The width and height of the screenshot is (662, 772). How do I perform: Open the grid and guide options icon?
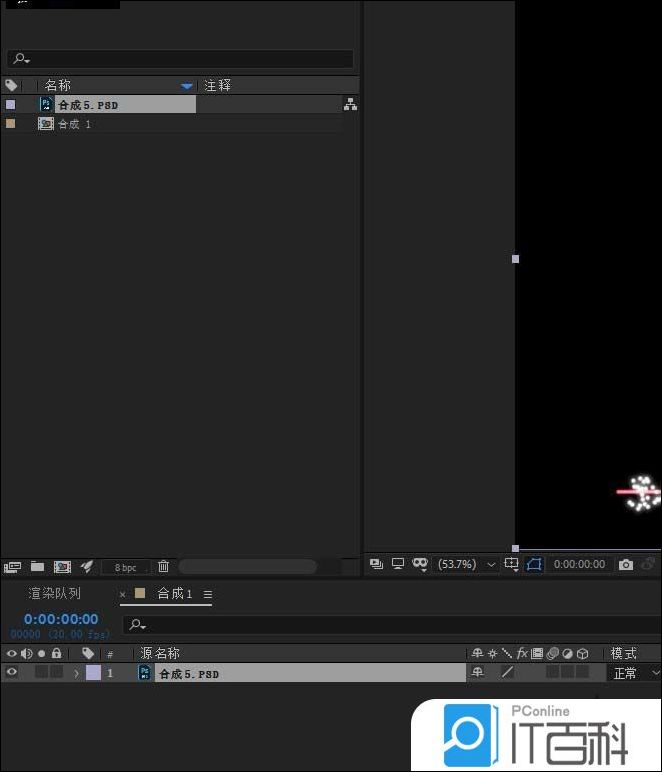[511, 564]
